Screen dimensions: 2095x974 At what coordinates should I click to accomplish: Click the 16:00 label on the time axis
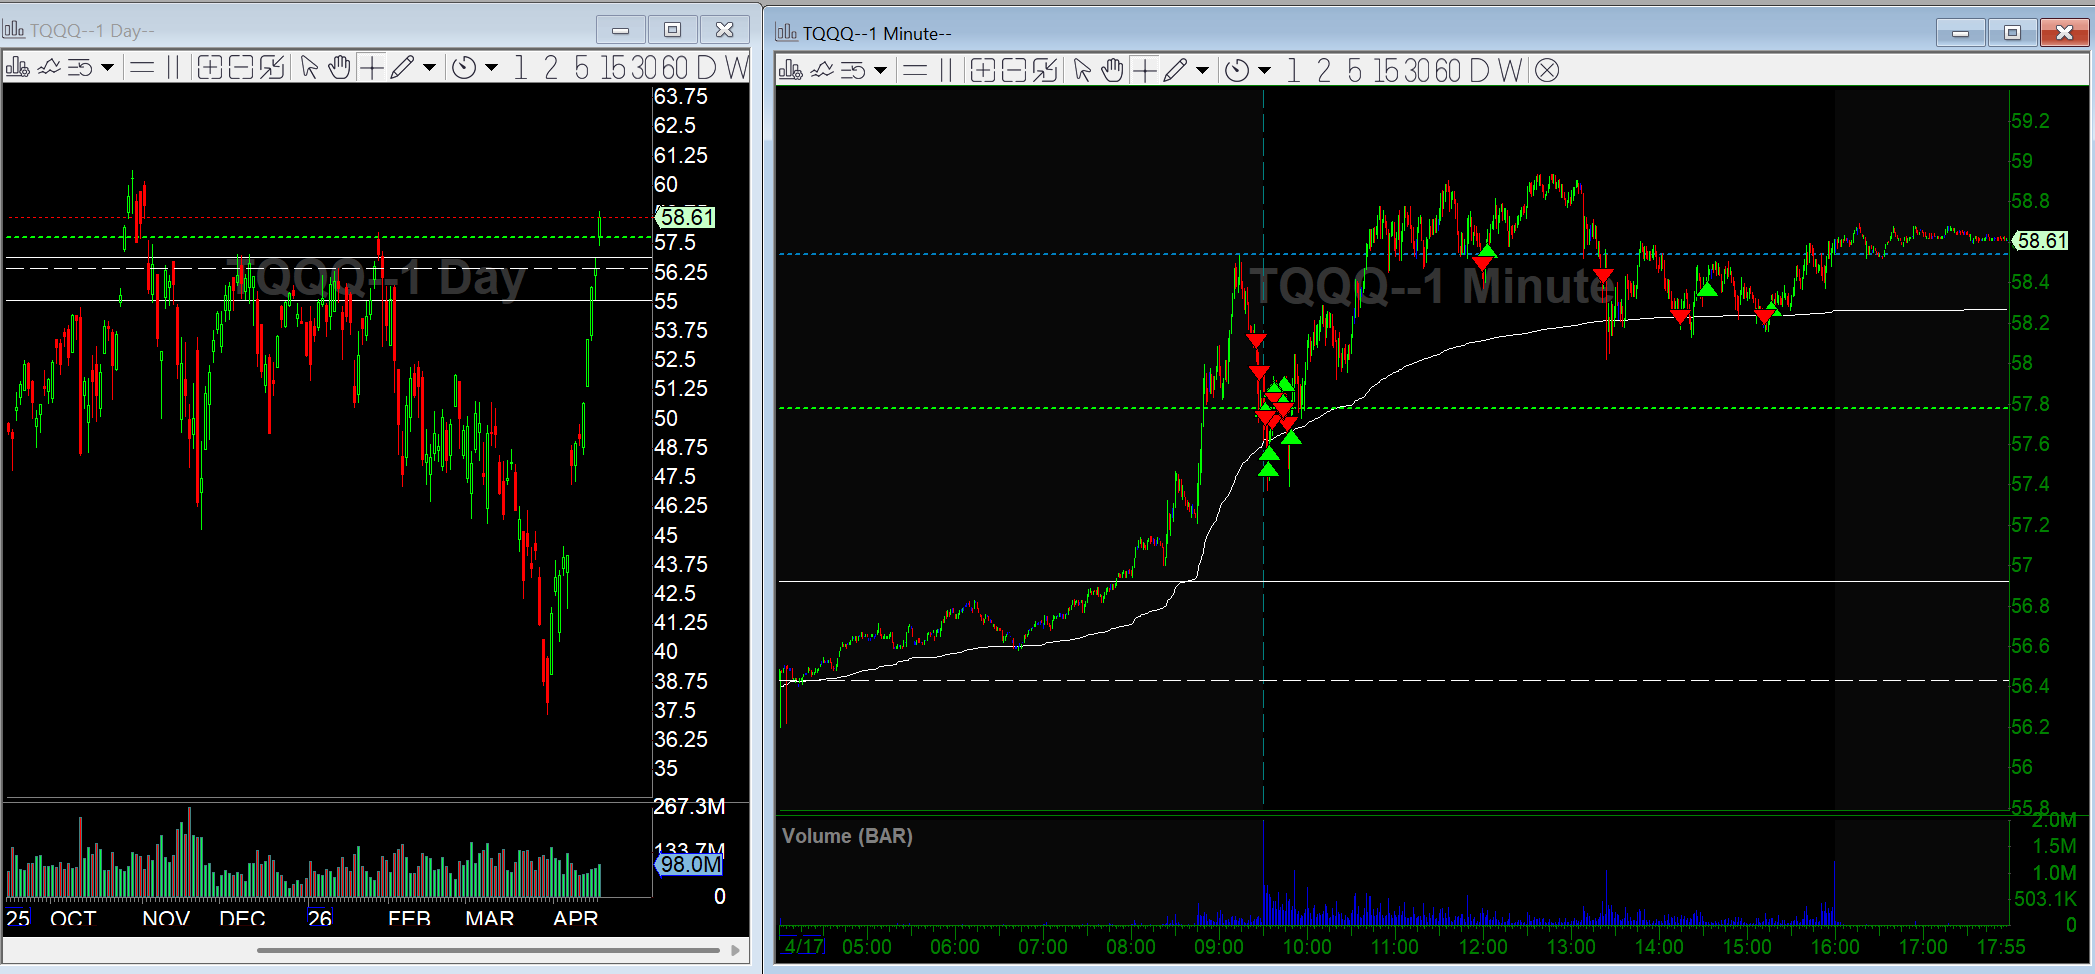(1835, 946)
